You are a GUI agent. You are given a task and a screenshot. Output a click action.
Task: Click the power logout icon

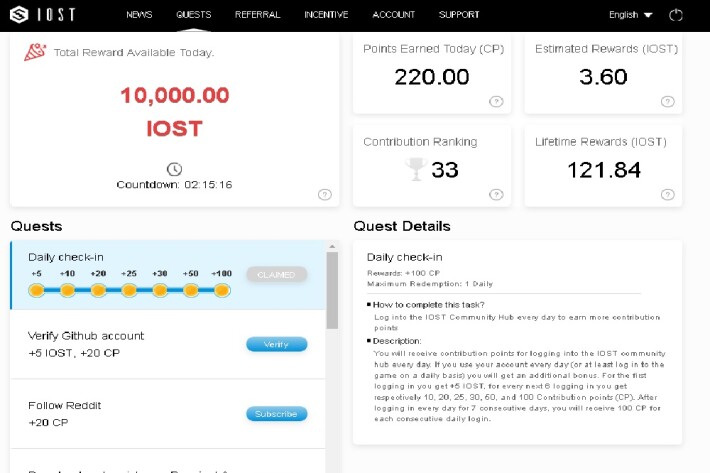(x=676, y=15)
